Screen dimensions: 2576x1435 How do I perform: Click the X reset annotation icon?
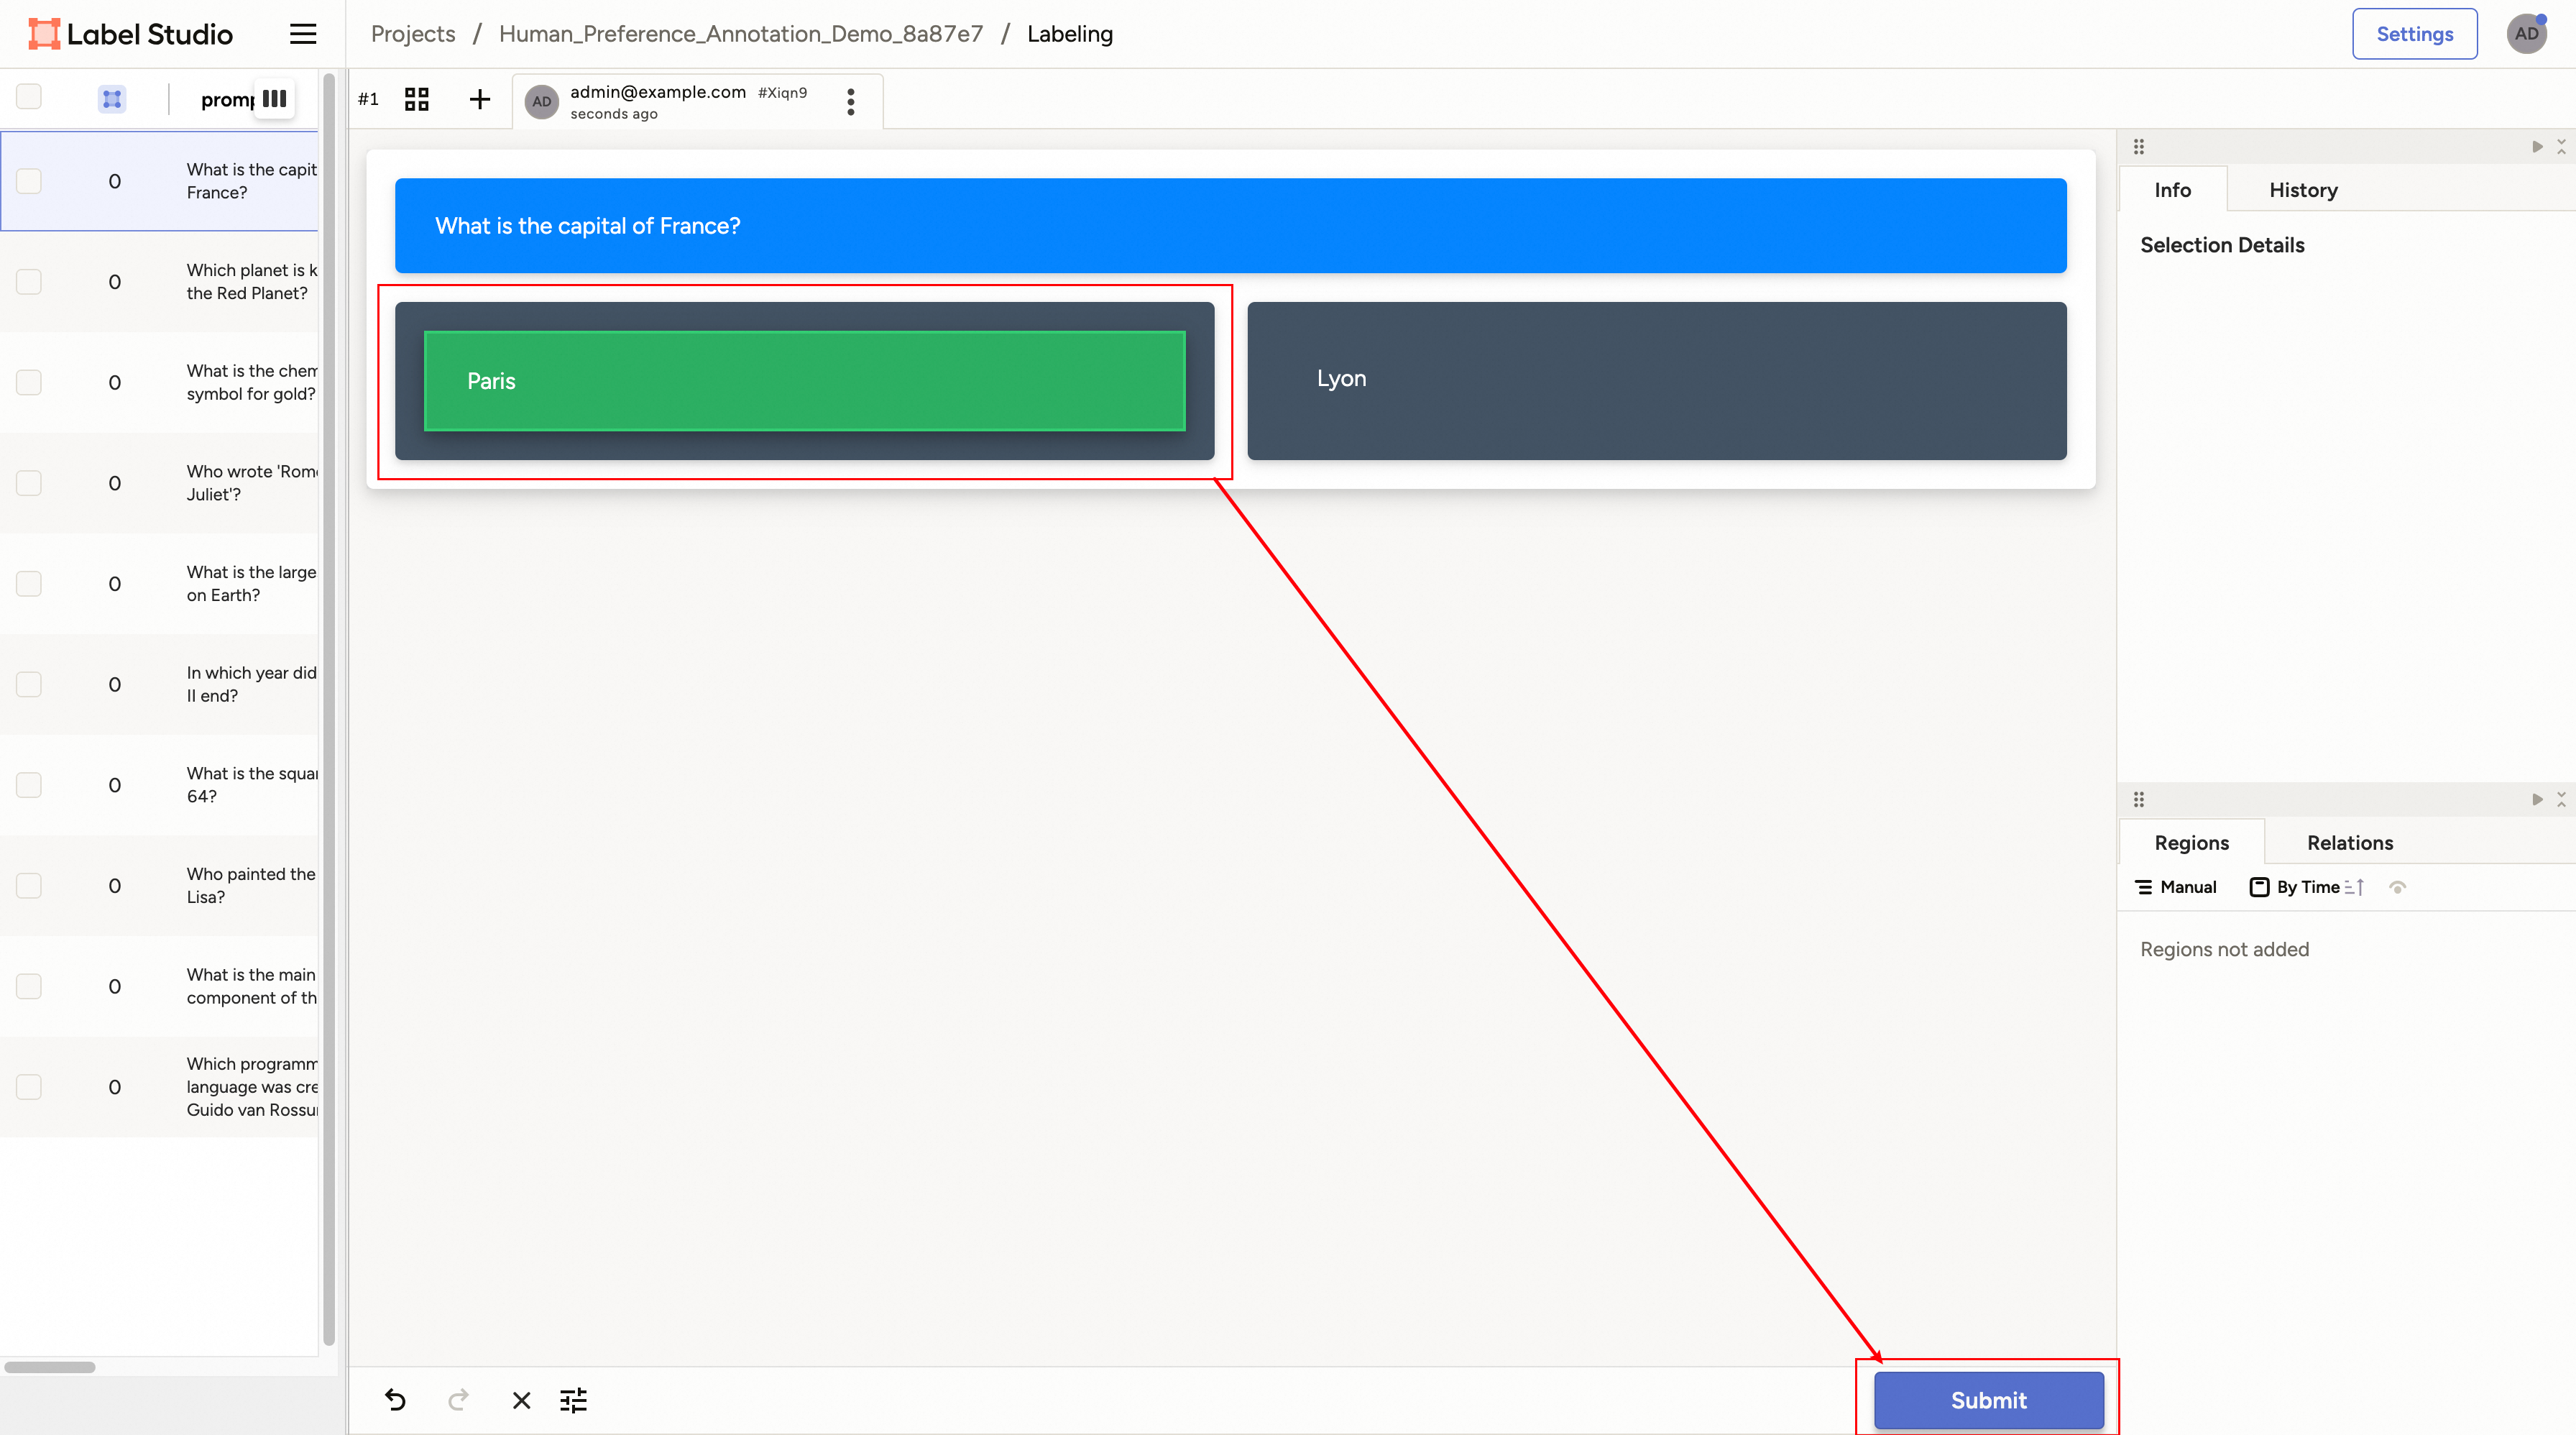(521, 1400)
